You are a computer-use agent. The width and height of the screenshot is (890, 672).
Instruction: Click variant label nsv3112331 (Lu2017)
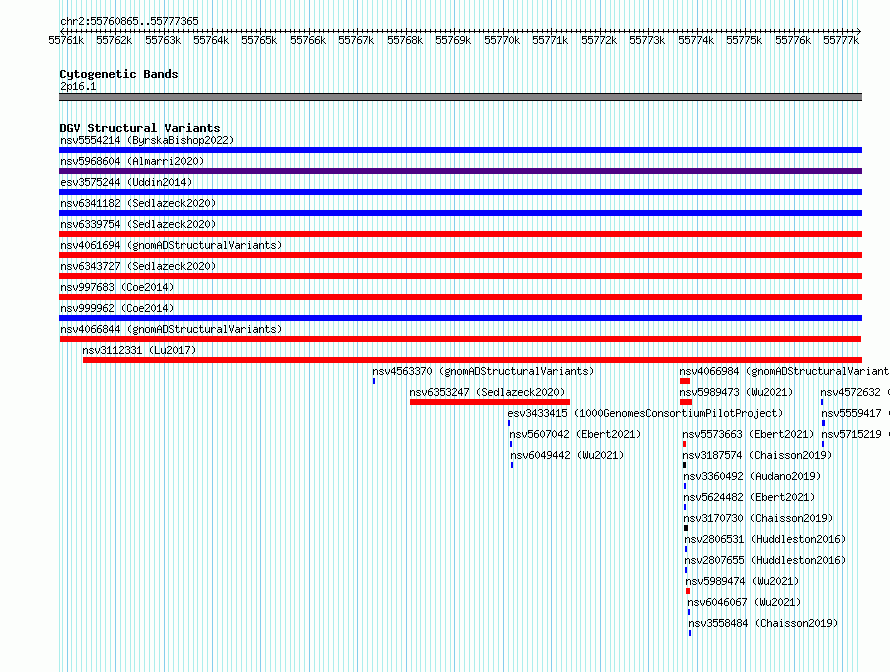click(139, 350)
